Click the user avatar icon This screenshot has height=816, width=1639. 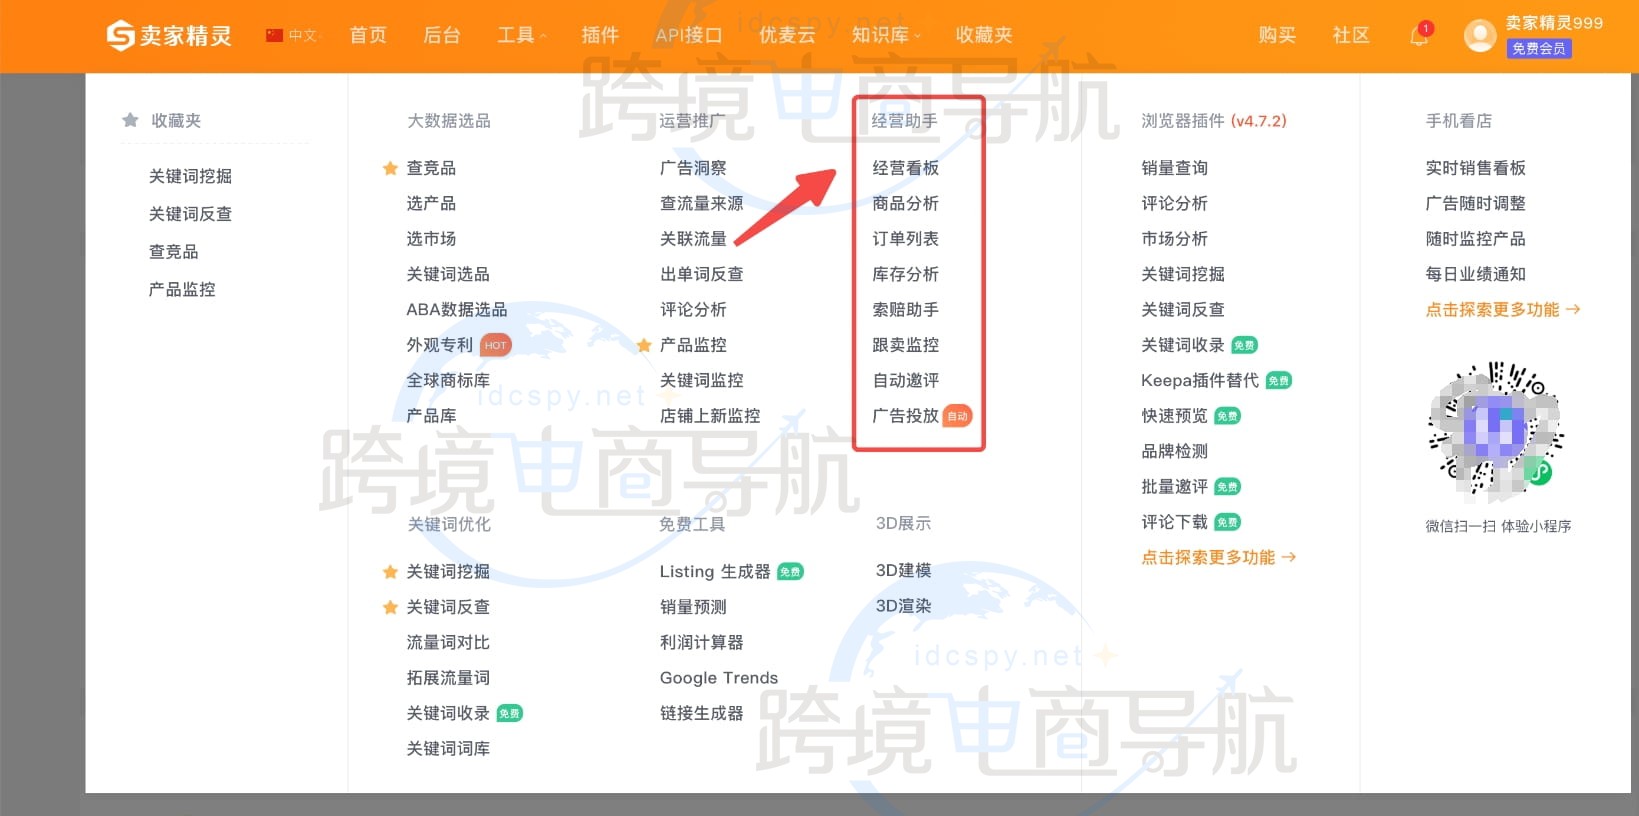1480,36
